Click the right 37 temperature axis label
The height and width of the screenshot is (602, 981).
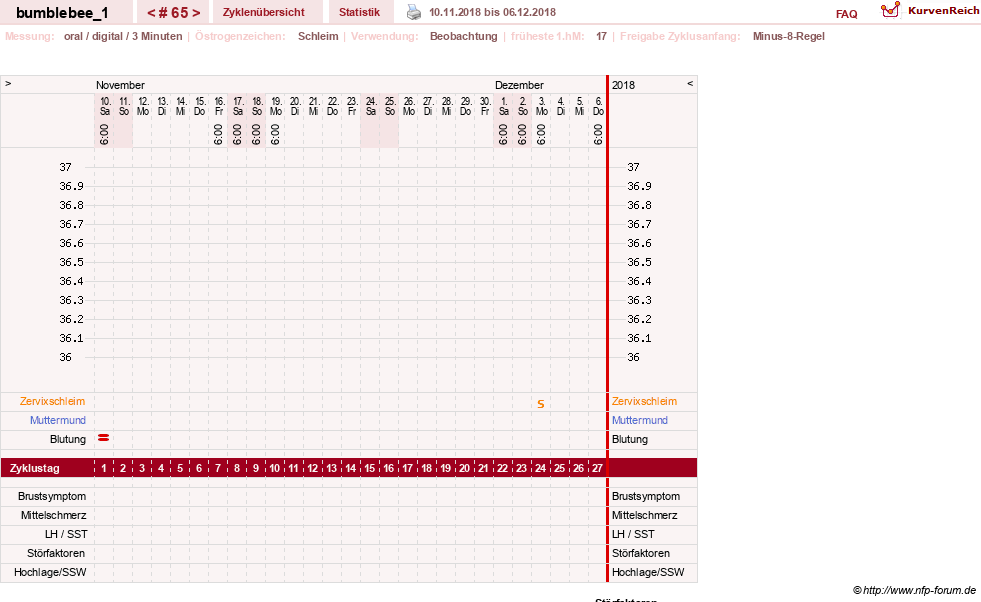pyautogui.click(x=634, y=167)
